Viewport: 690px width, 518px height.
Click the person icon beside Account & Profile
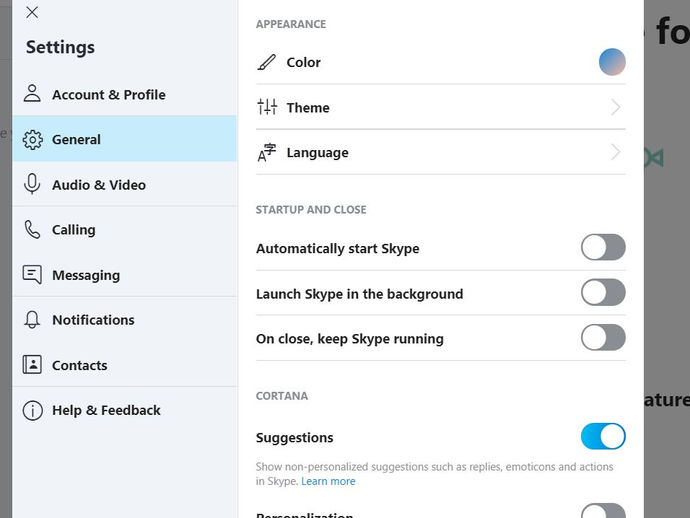click(32, 93)
